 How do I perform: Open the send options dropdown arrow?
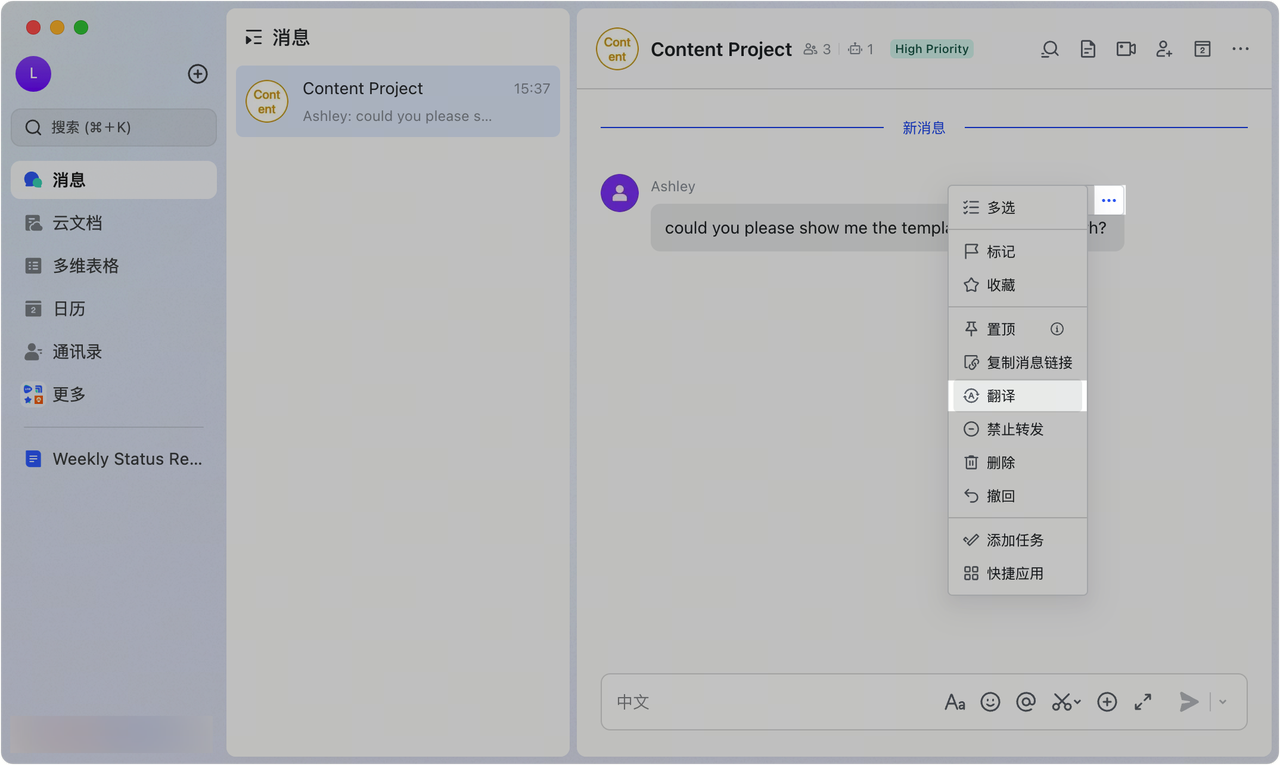[1222, 702]
